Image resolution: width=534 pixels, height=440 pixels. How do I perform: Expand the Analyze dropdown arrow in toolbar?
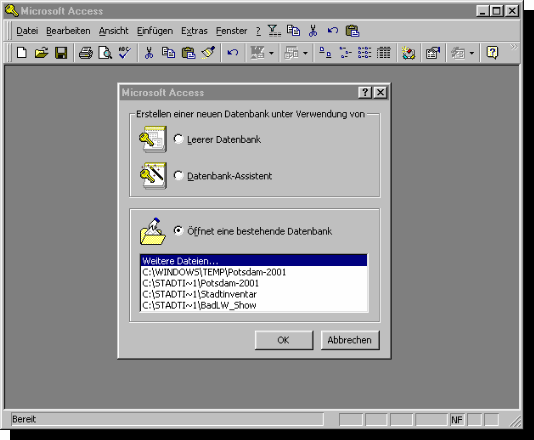coord(305,53)
